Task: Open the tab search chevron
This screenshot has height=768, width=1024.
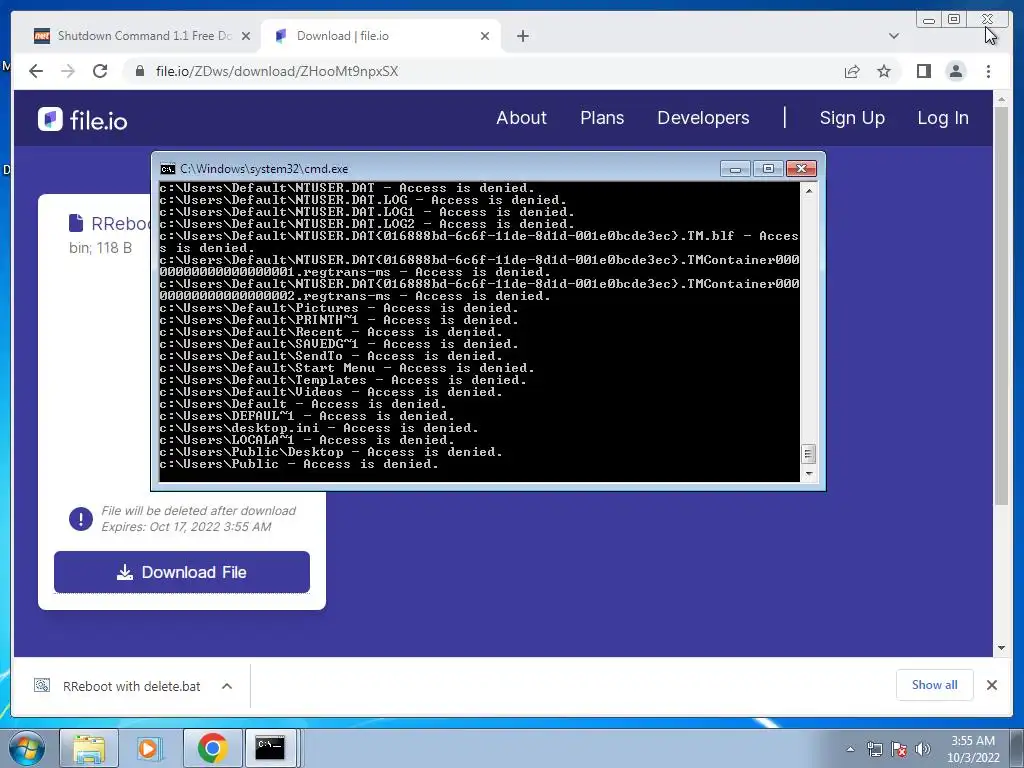Action: (x=893, y=36)
